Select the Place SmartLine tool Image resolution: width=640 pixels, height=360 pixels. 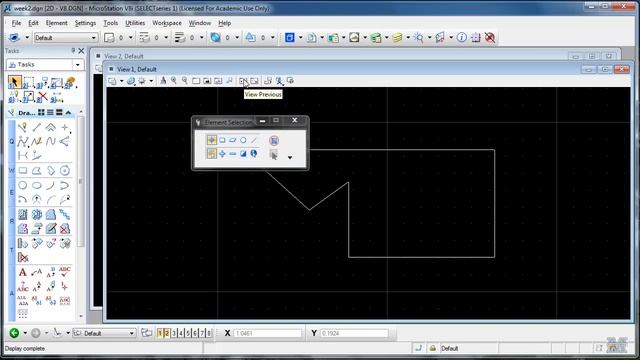click(x=23, y=127)
